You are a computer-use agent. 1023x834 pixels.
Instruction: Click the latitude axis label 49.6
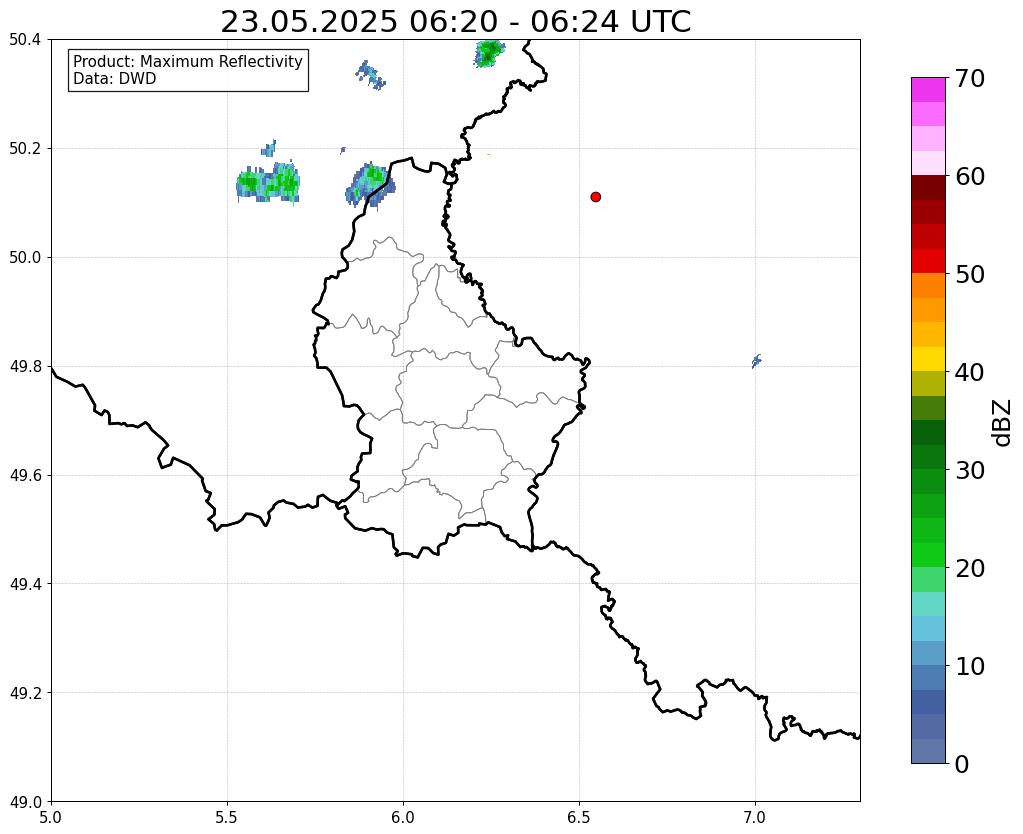[x=25, y=475]
